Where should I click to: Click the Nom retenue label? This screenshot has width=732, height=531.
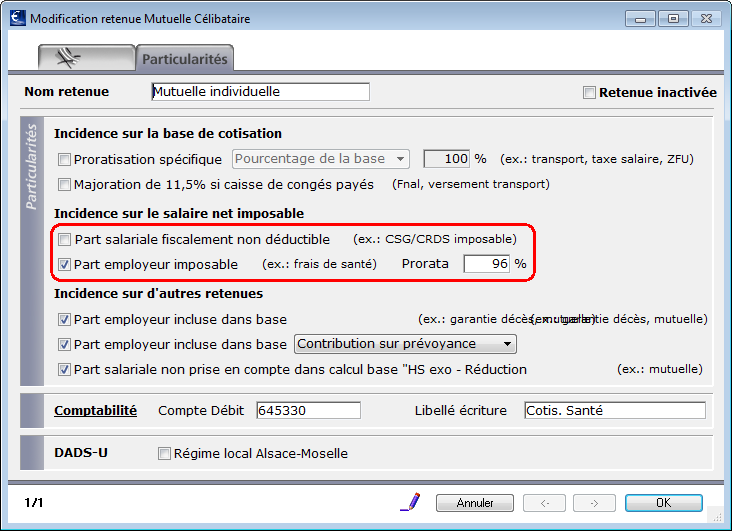66,92
